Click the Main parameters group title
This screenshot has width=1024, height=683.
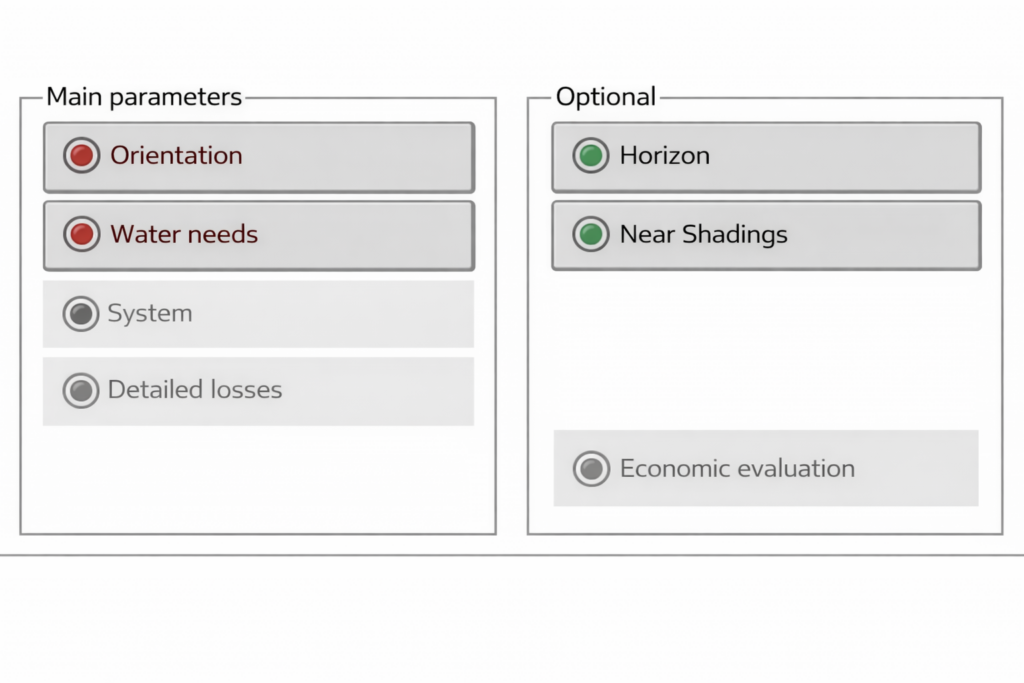tap(144, 97)
